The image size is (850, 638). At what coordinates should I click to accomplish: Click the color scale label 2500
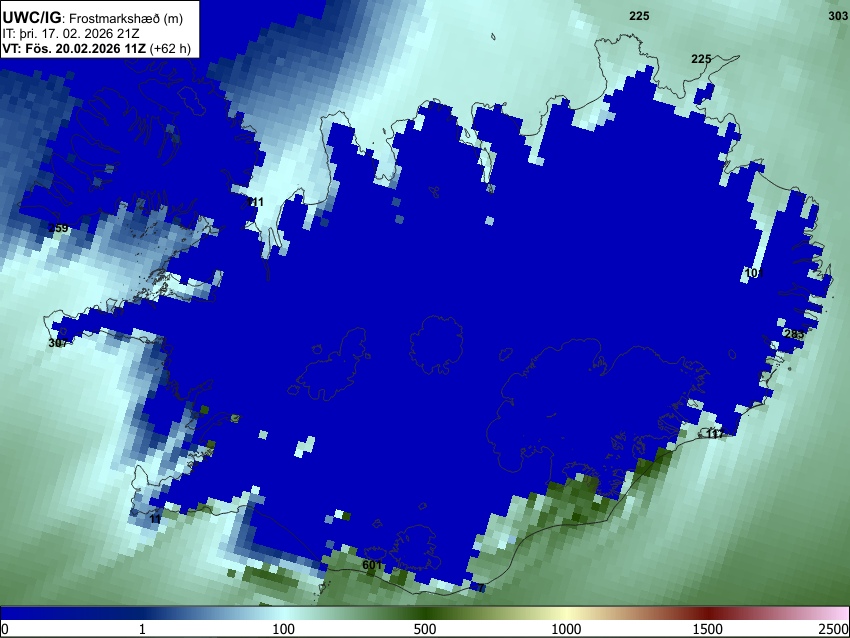point(835,629)
